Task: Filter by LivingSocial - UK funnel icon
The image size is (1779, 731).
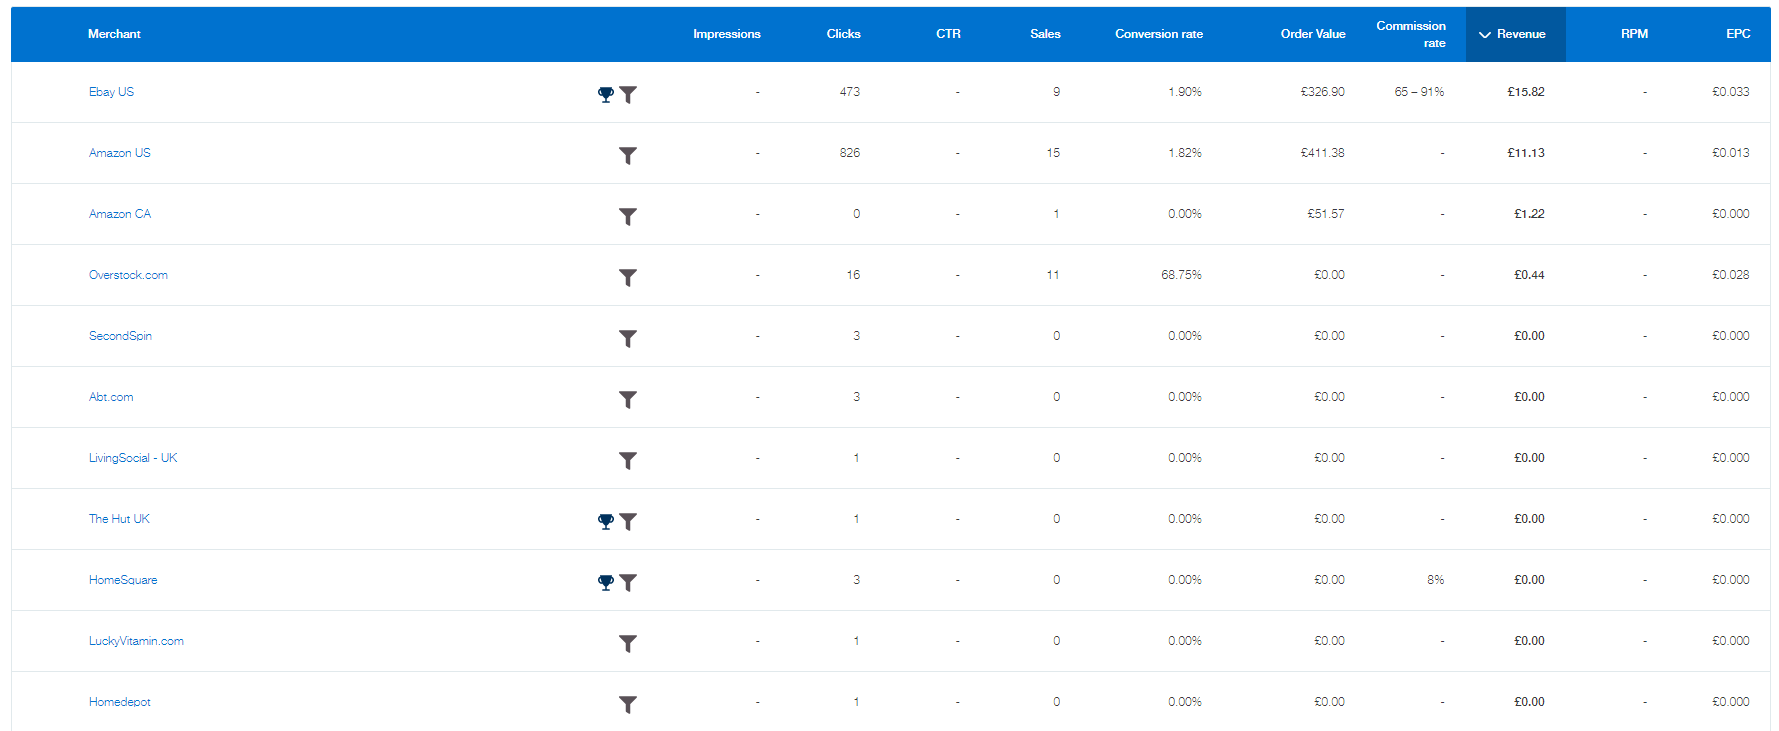Action: point(628,460)
